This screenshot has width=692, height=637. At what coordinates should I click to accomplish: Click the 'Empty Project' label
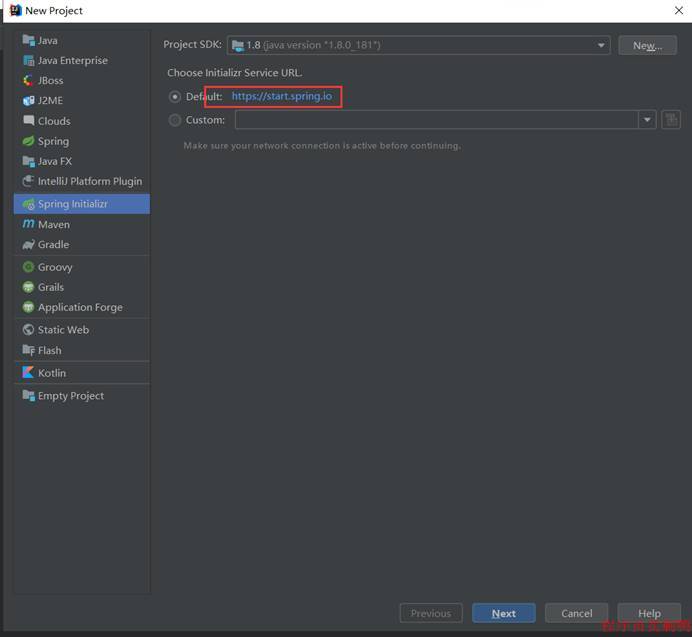71,396
